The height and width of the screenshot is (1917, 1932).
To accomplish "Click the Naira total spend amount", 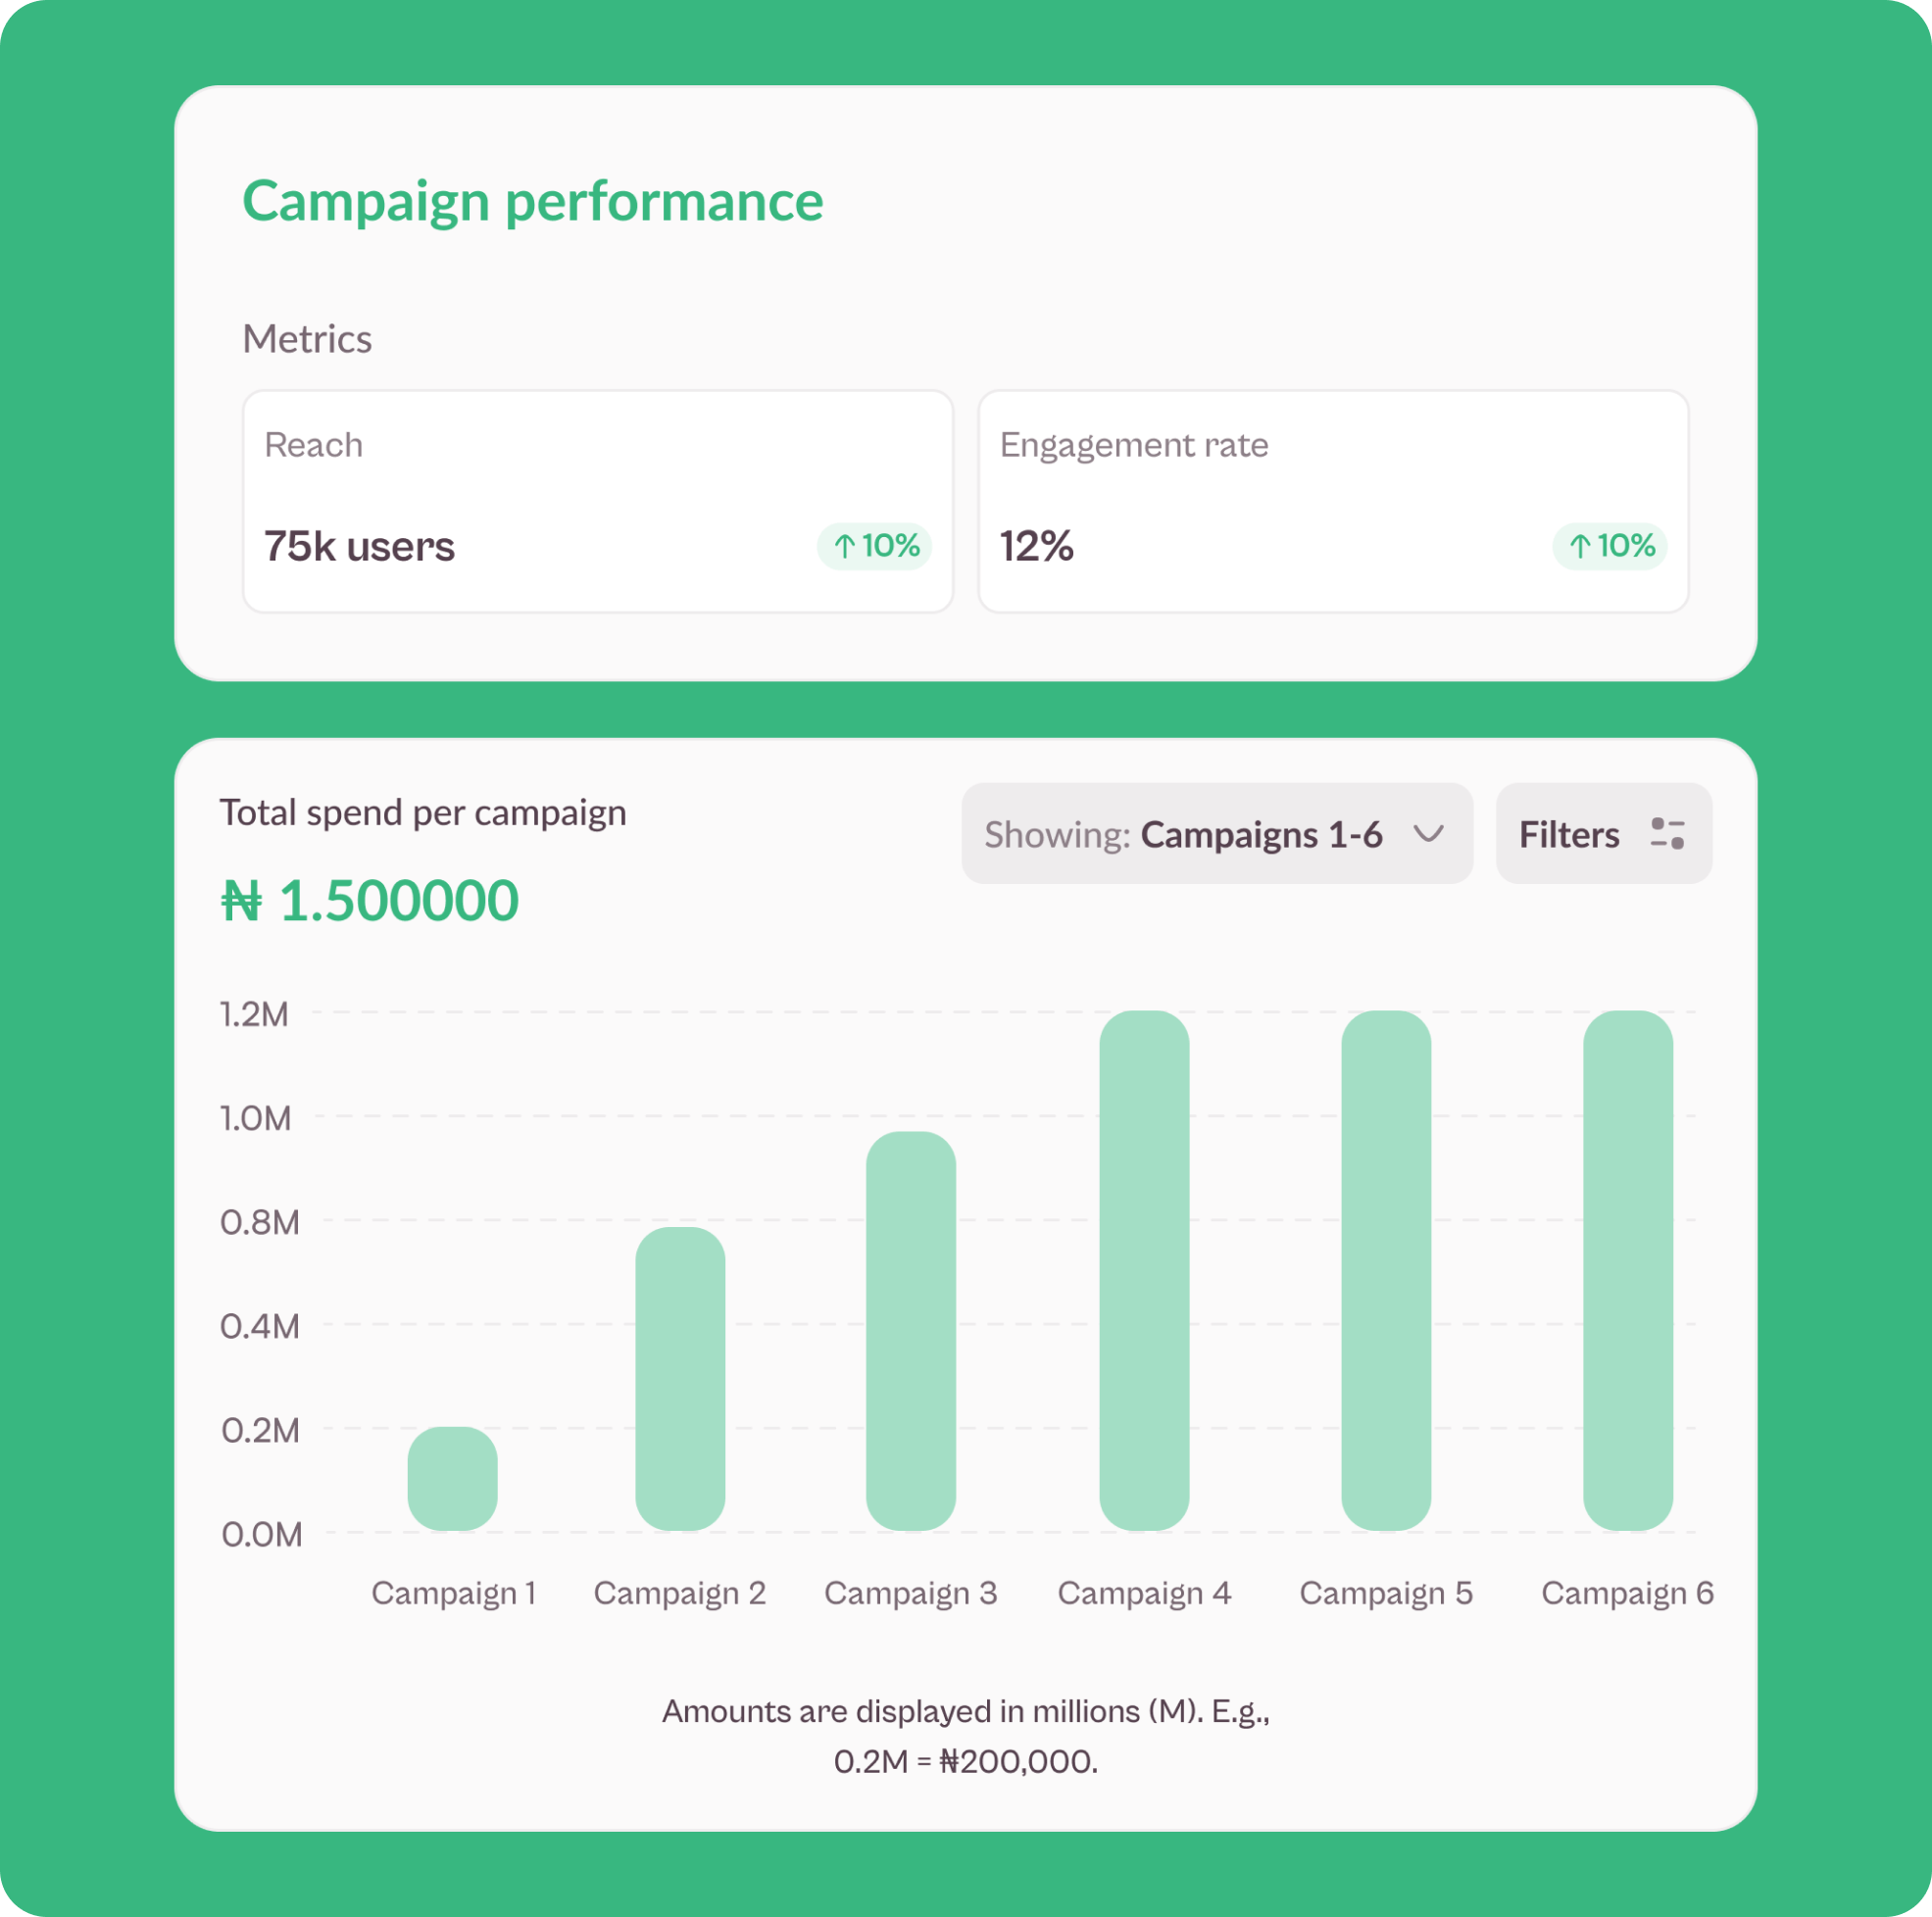I will click(370, 900).
